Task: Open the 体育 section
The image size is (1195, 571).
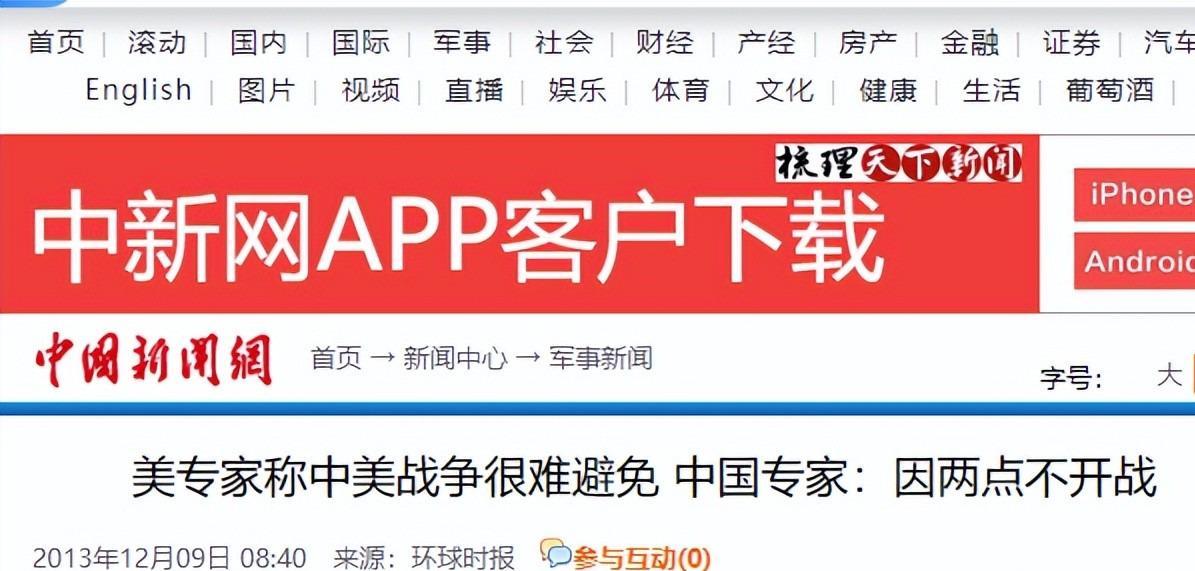Action: (x=681, y=90)
